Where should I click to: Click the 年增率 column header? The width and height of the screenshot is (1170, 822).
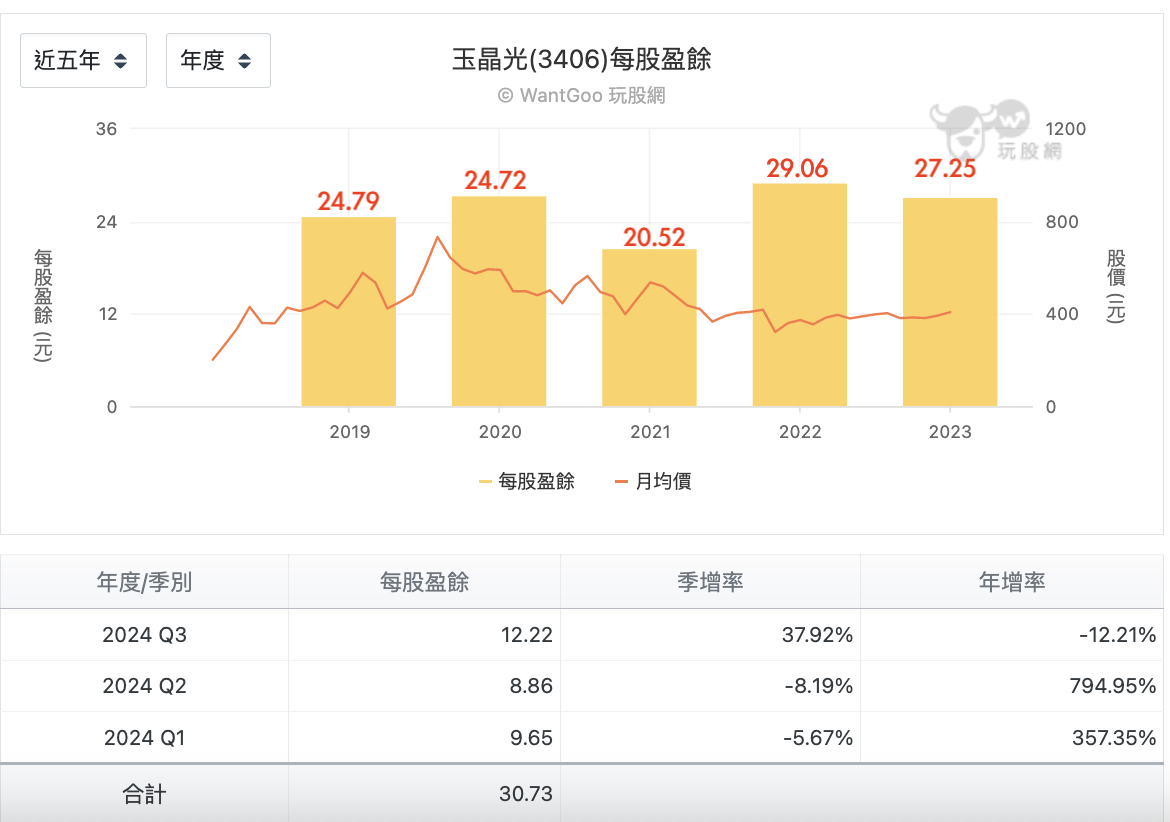1012,582
